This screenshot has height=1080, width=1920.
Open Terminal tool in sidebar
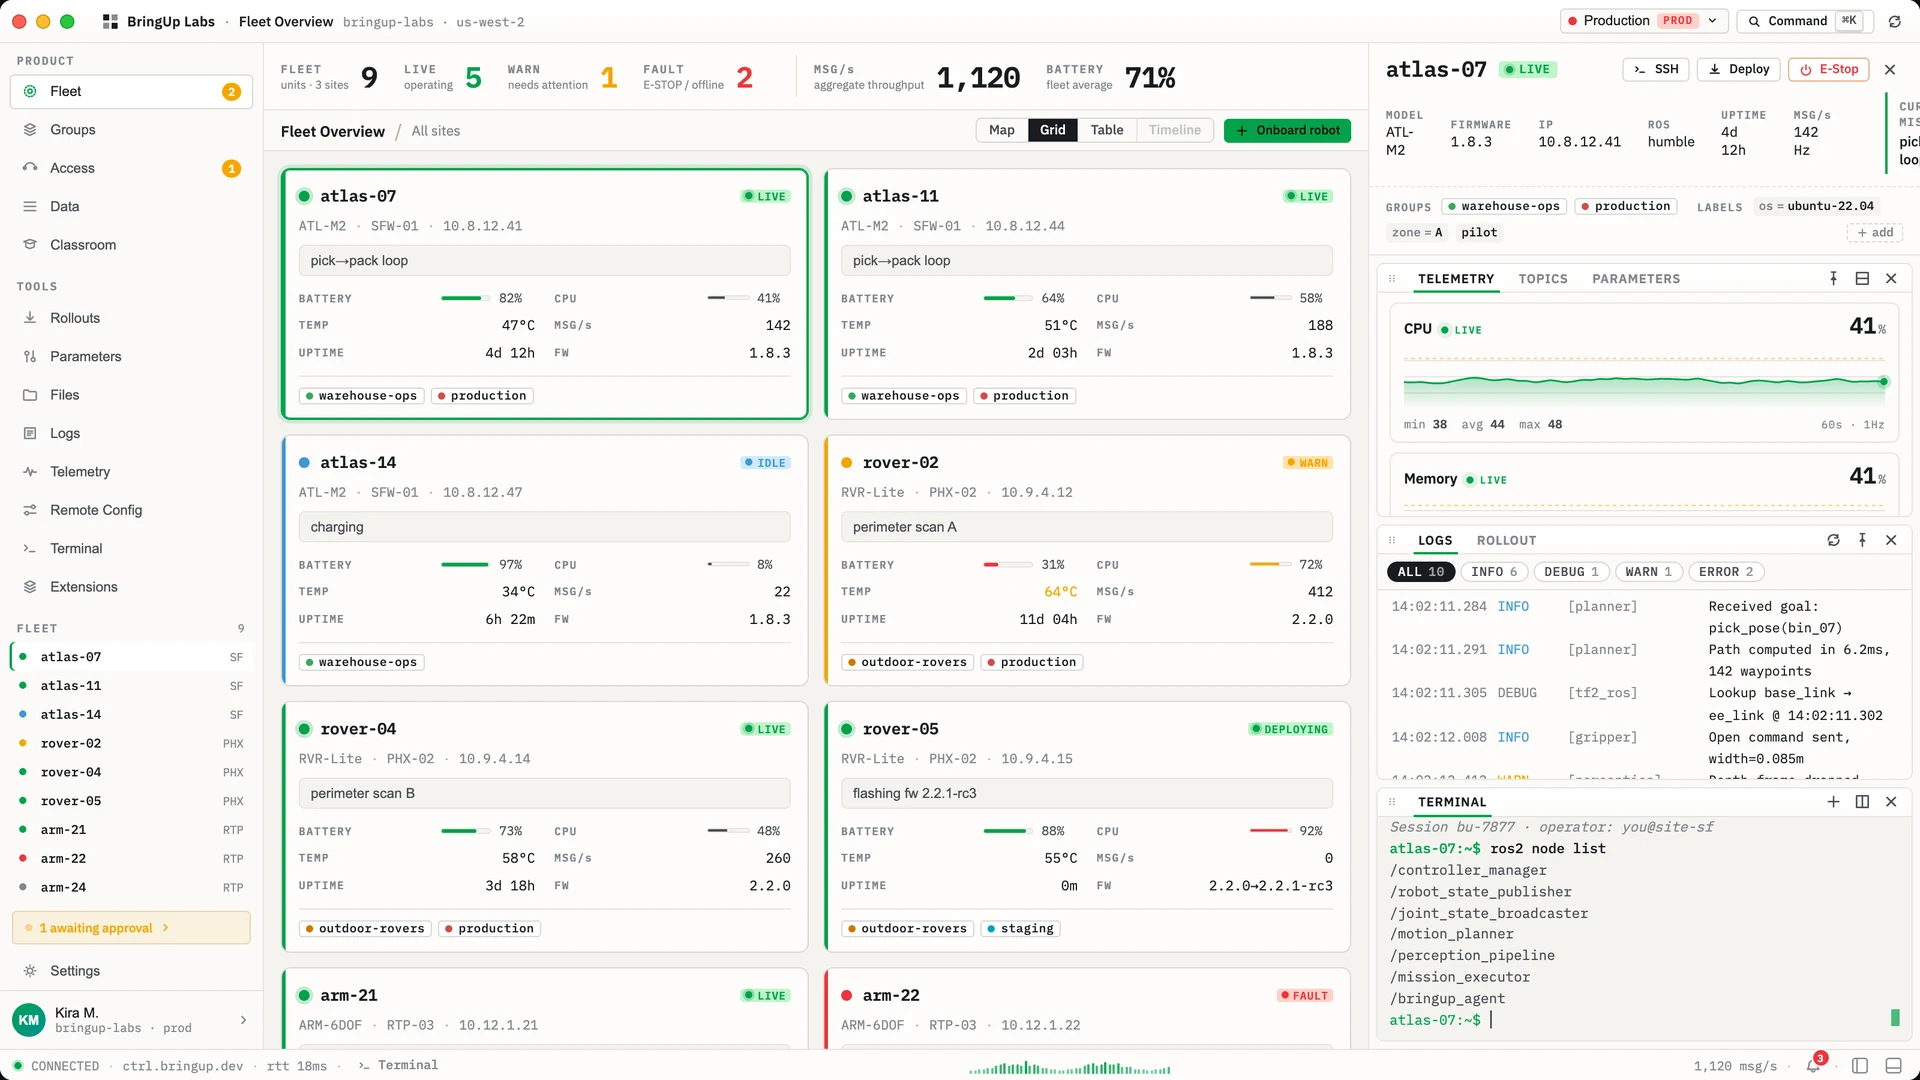click(x=131, y=548)
